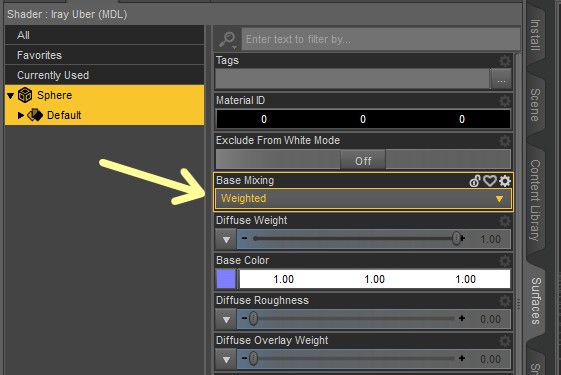Screen dimensions: 561x375
Task: Click the Diffuse Weight value 1.00
Action: [x=490, y=239]
